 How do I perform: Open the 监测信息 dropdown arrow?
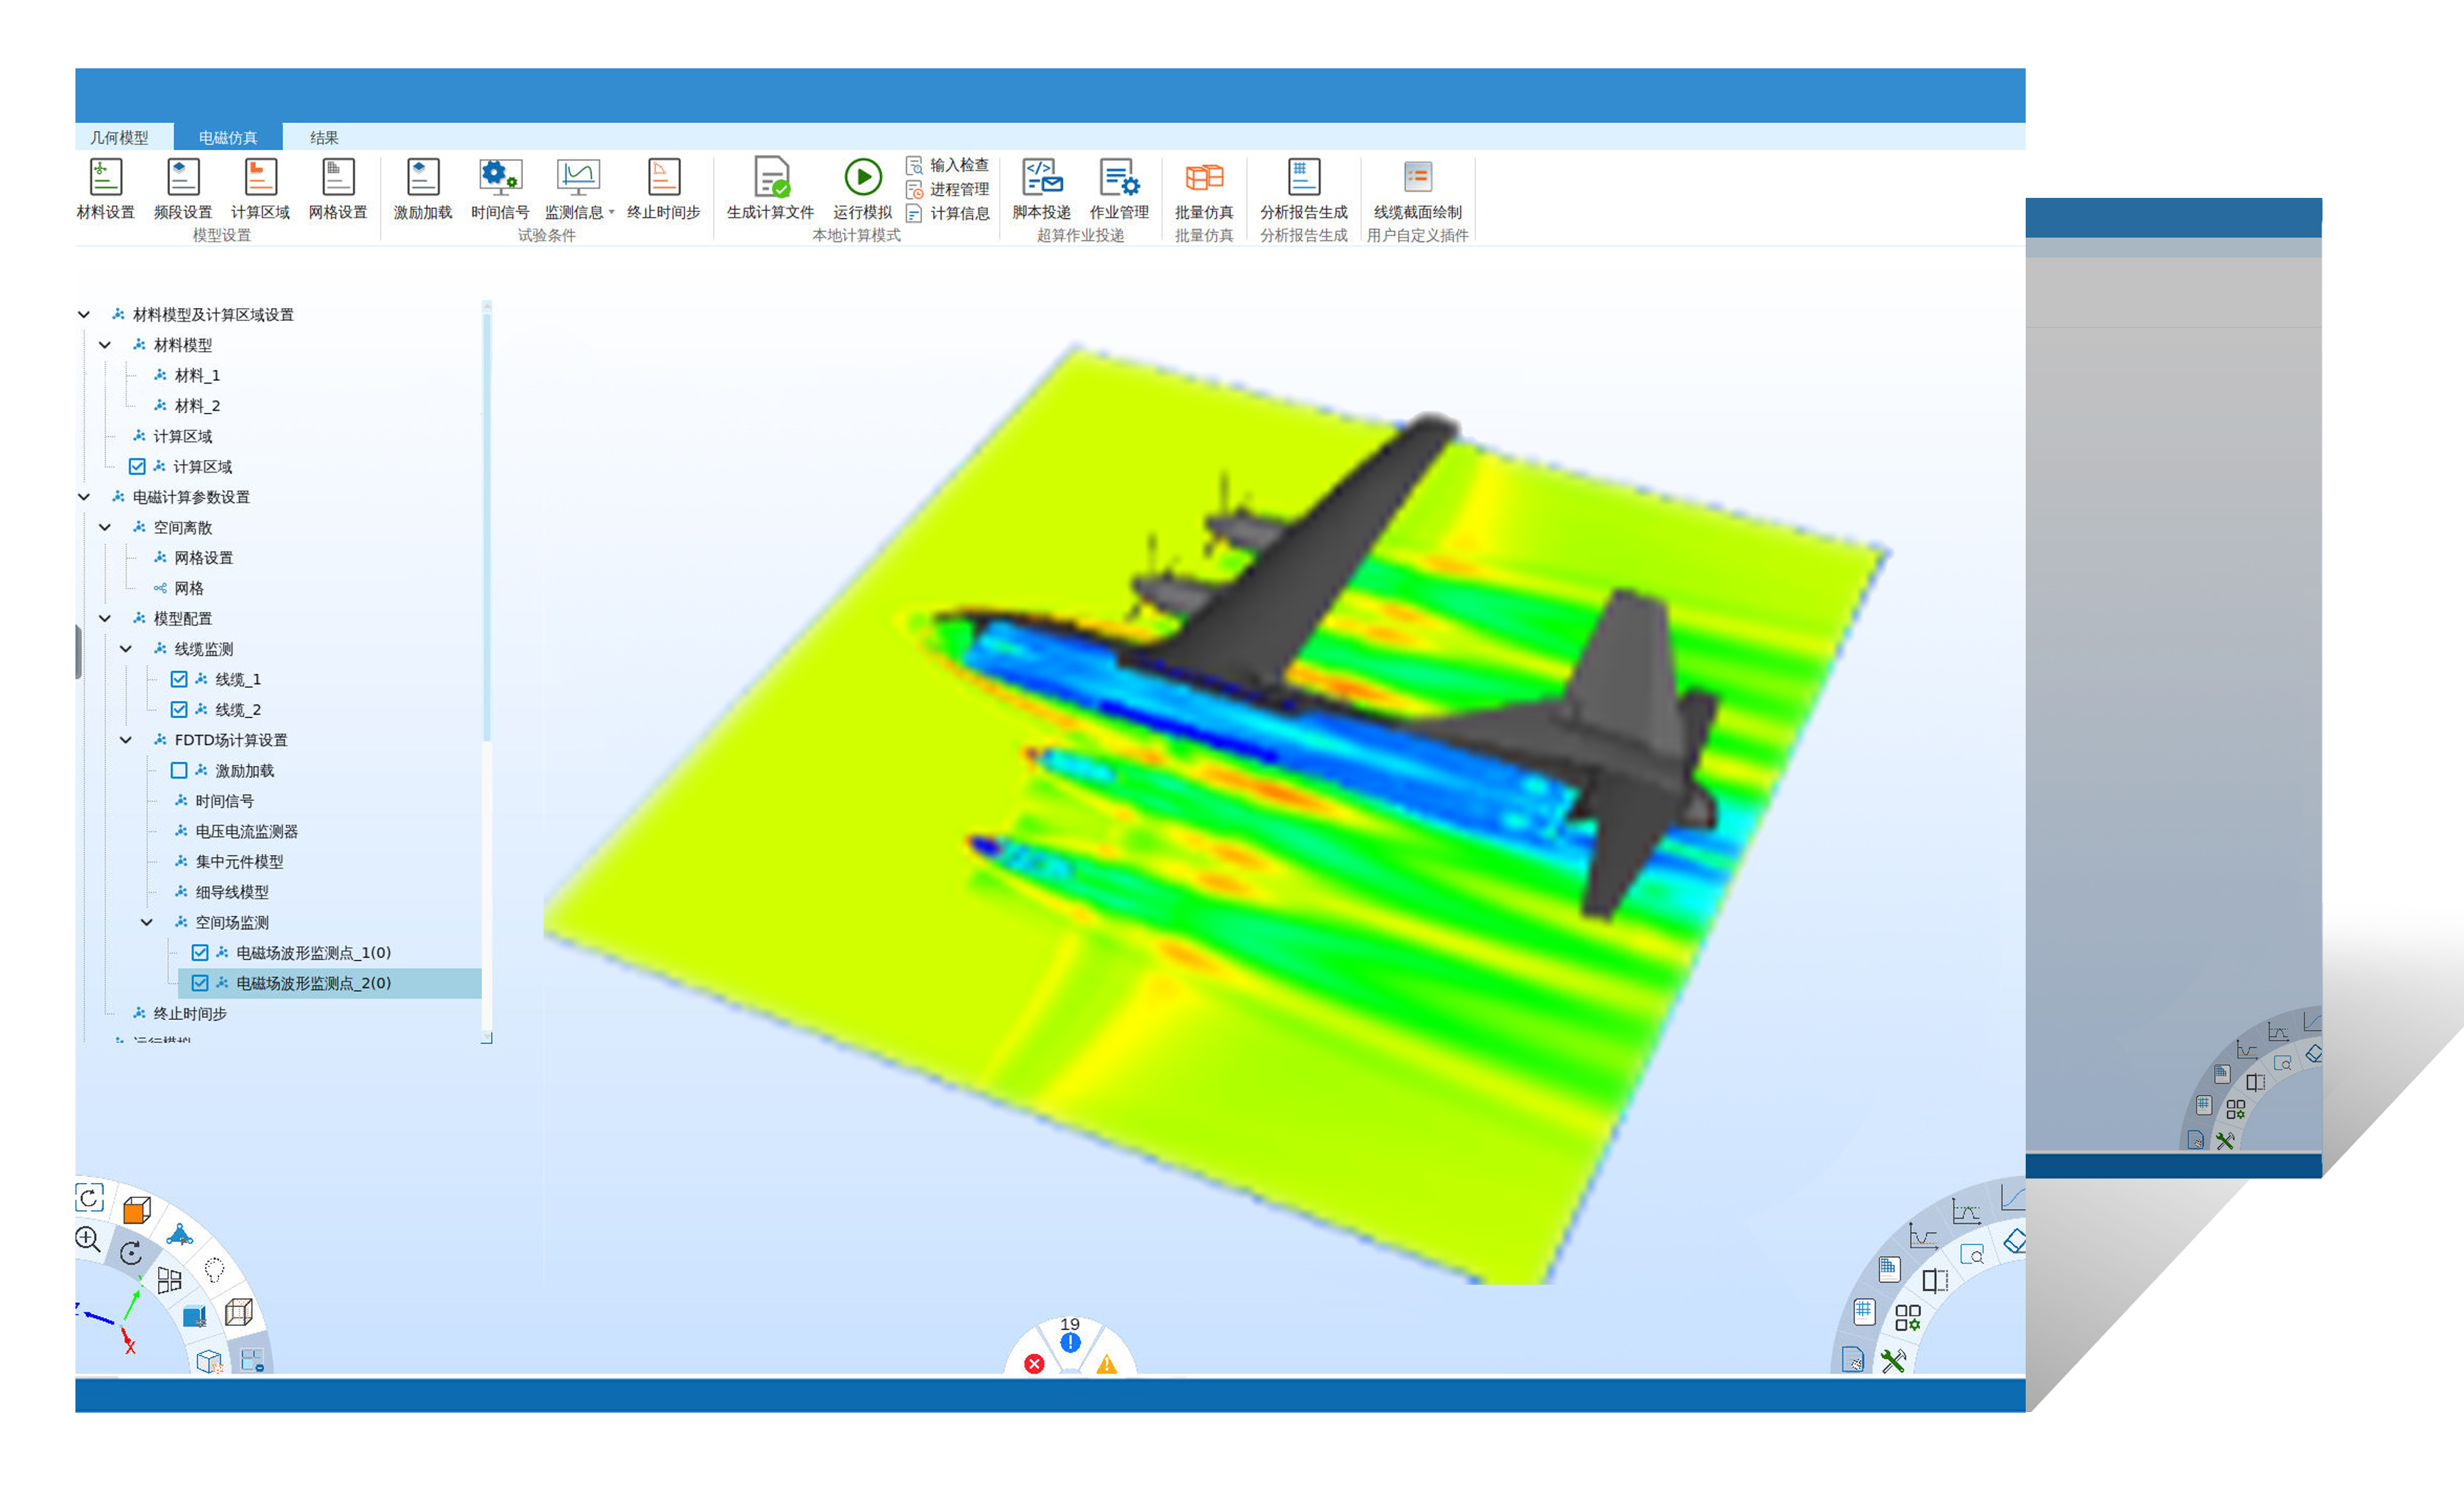[x=611, y=212]
